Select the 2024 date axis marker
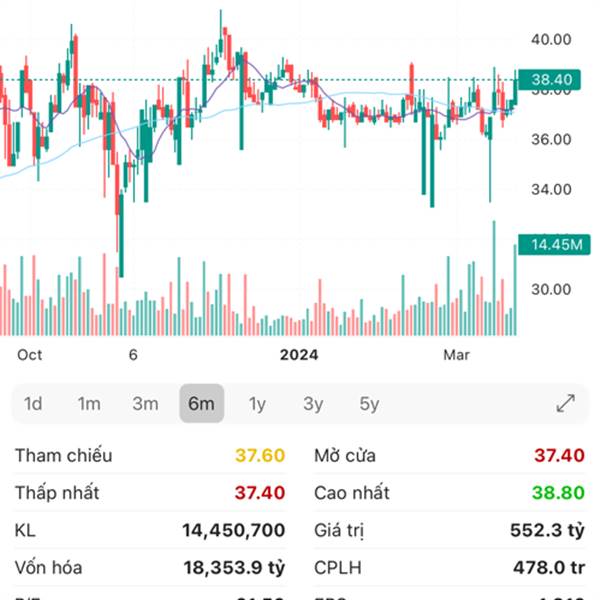Image resolution: width=600 pixels, height=600 pixels. click(x=298, y=354)
